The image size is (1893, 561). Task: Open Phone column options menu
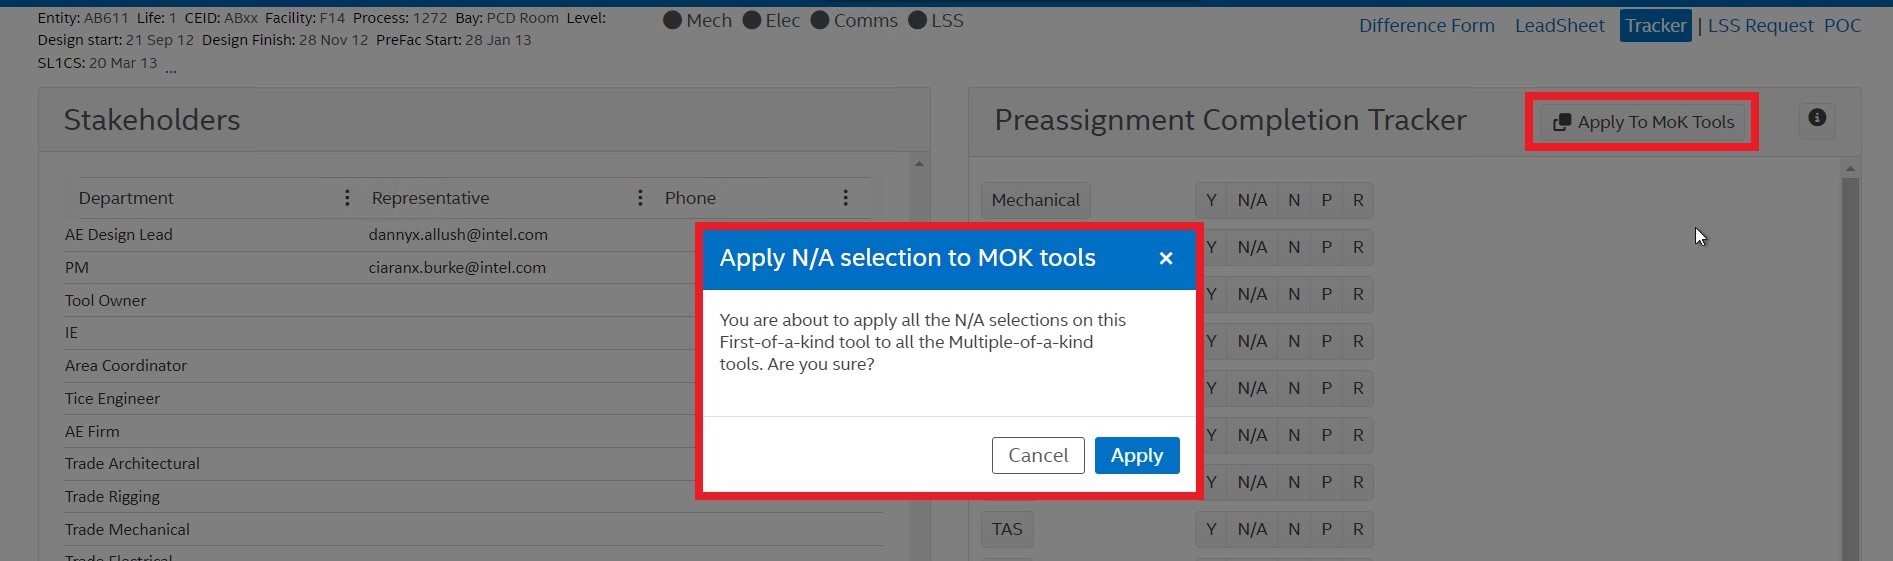click(845, 198)
